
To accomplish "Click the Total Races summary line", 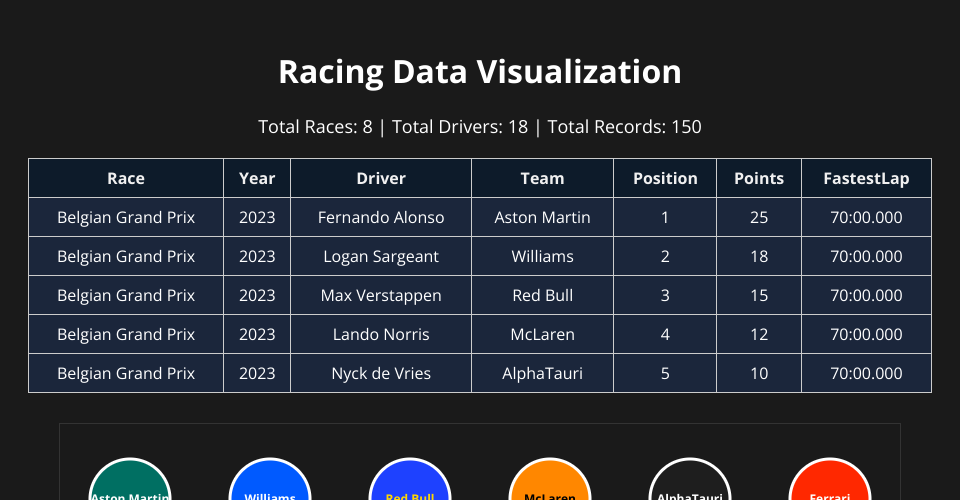I will pos(480,127).
